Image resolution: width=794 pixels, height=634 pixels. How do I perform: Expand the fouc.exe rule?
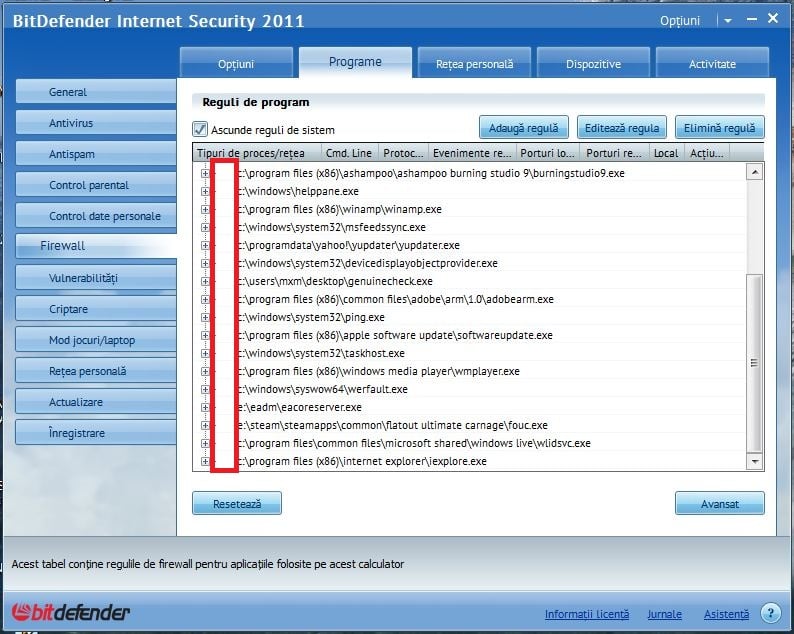(x=205, y=425)
